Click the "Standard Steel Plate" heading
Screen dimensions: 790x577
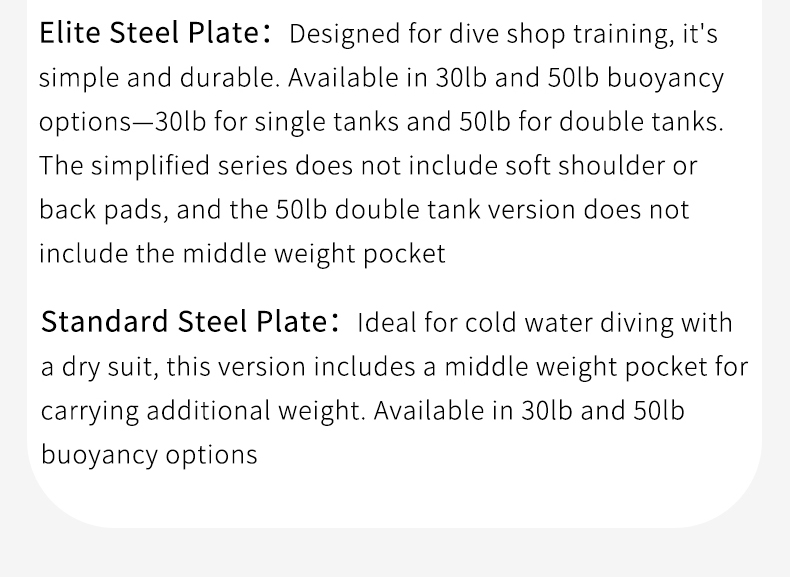point(184,322)
